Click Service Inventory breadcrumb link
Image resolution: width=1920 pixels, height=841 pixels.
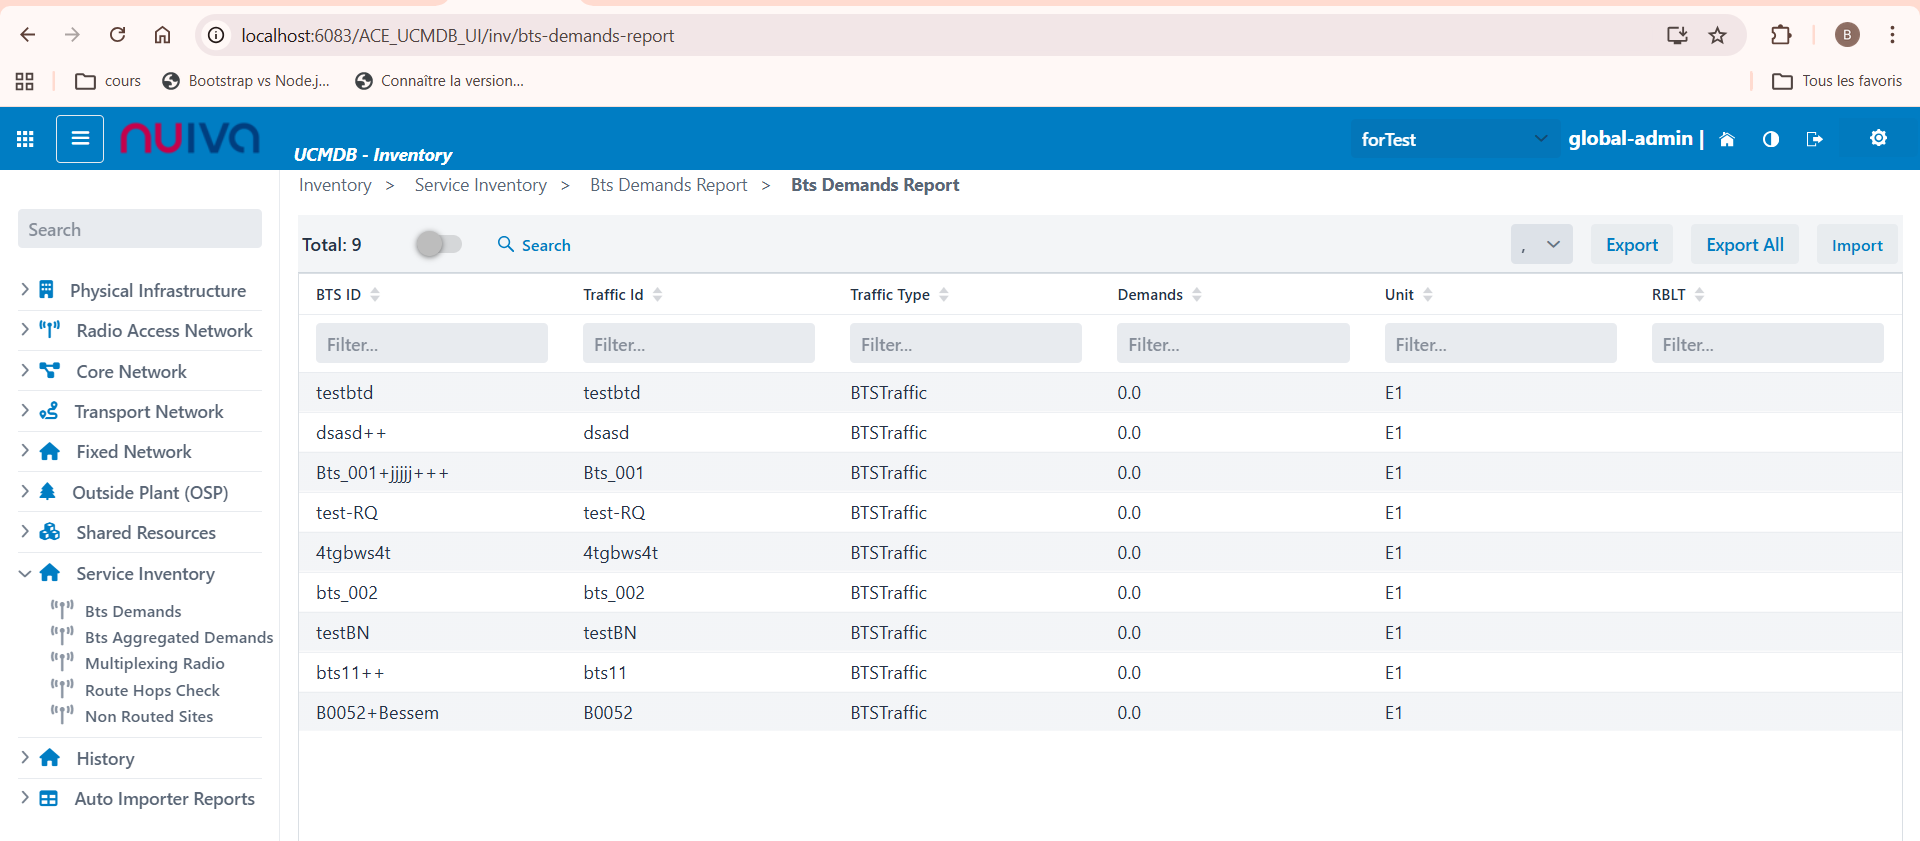pyautogui.click(x=480, y=185)
